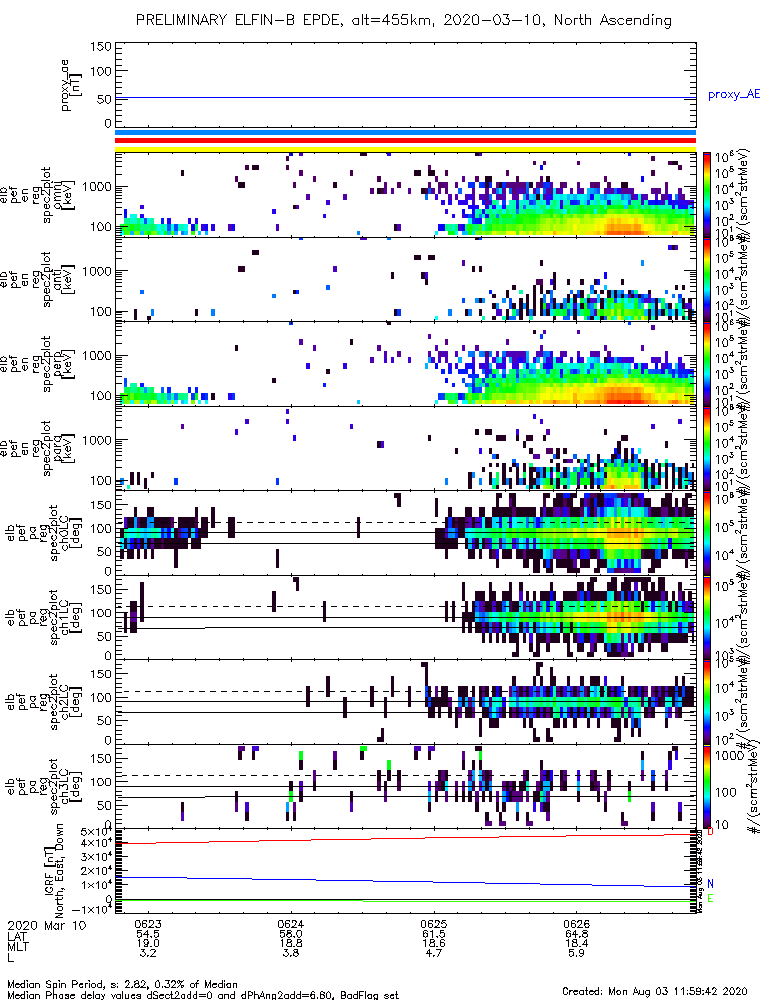Click the ch3LC [deg] axis label
Viewport: 775px width, 1000px height.
click(x=70, y=786)
